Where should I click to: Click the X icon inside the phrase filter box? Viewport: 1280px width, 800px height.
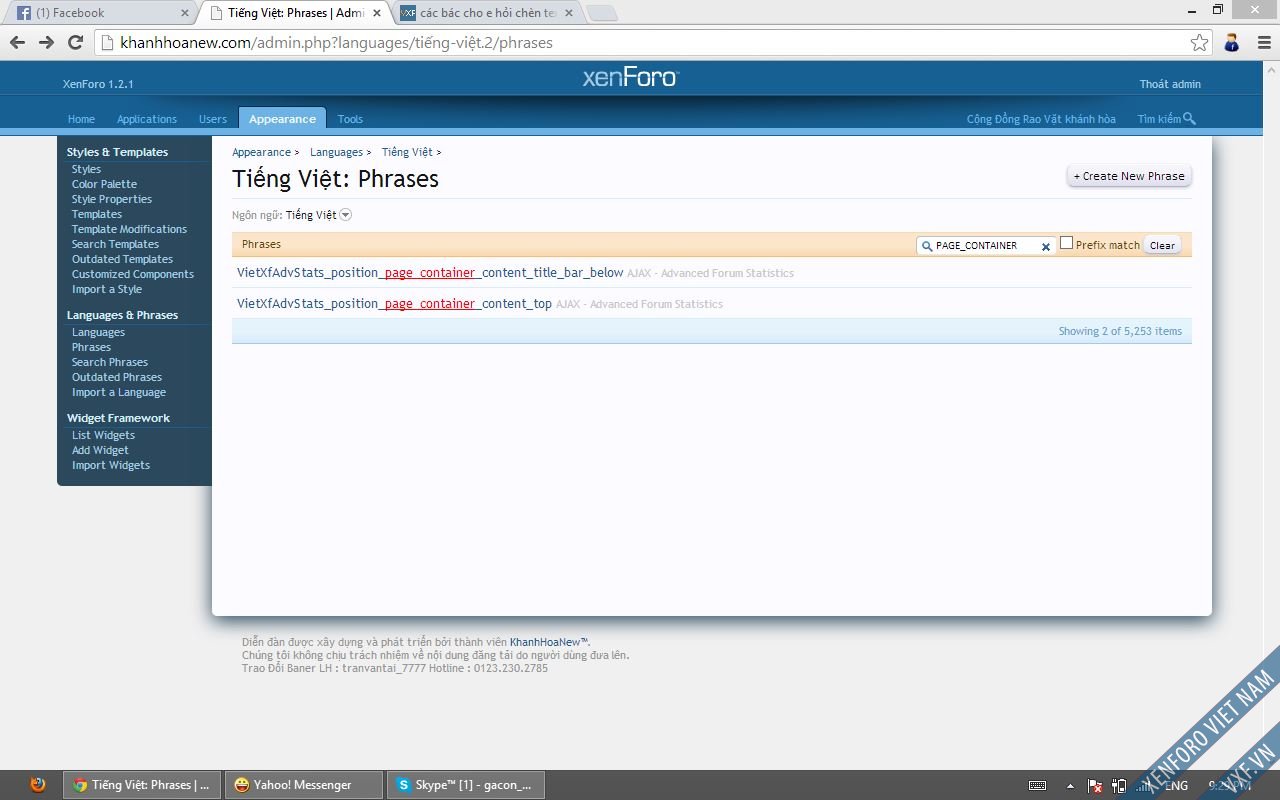1046,246
